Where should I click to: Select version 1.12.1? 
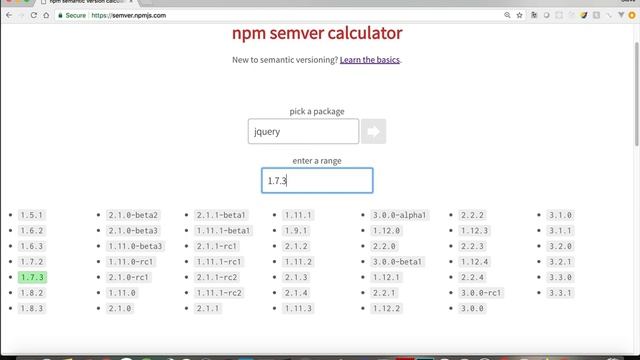coord(387,277)
